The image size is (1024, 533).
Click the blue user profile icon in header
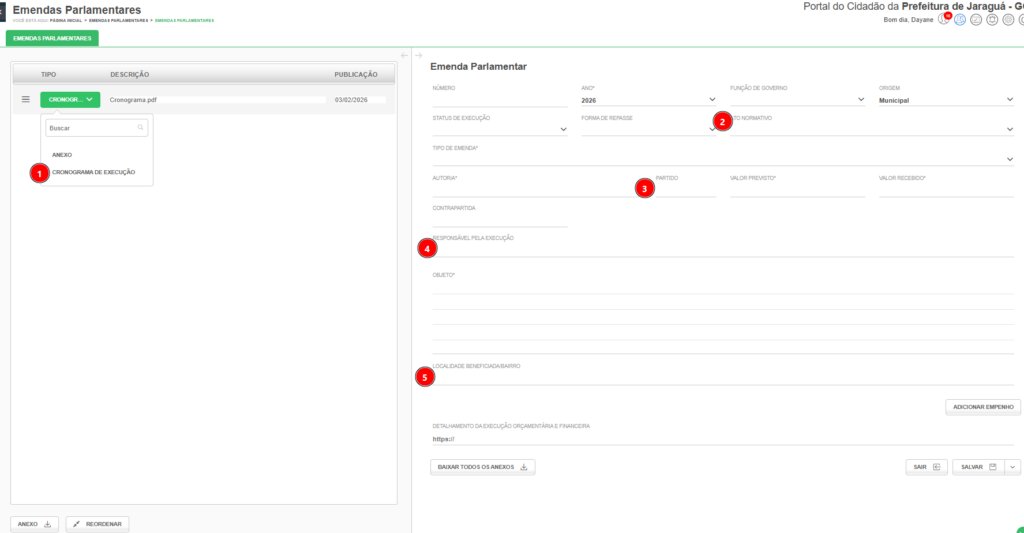click(960, 19)
